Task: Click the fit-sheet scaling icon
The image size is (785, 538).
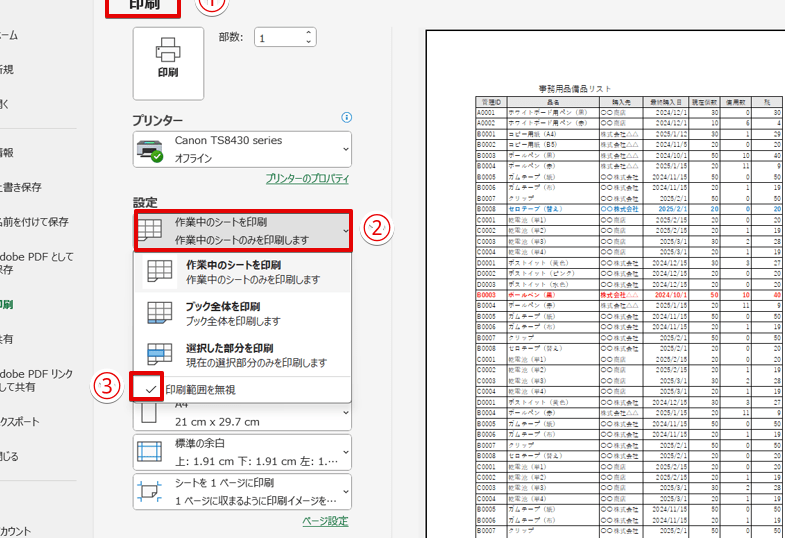Action: click(149, 491)
